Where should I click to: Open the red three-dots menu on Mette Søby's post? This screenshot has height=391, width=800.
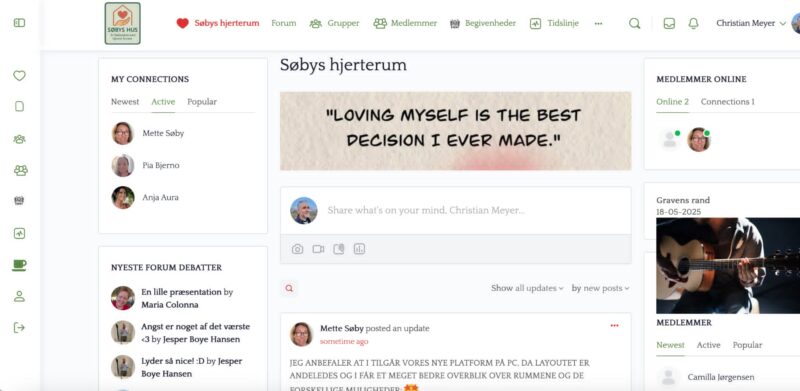(x=614, y=326)
